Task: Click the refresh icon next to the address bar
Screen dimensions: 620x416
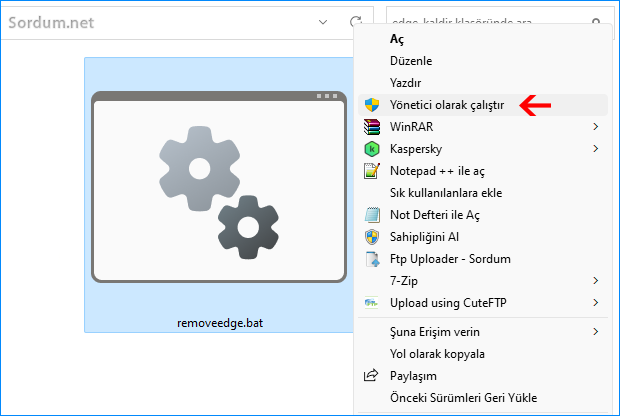Action: [x=356, y=22]
